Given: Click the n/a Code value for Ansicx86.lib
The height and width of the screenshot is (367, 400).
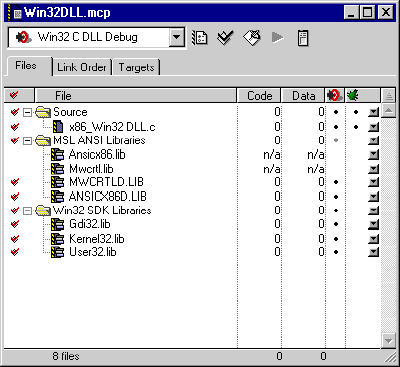Looking at the screenshot, I should [272, 155].
